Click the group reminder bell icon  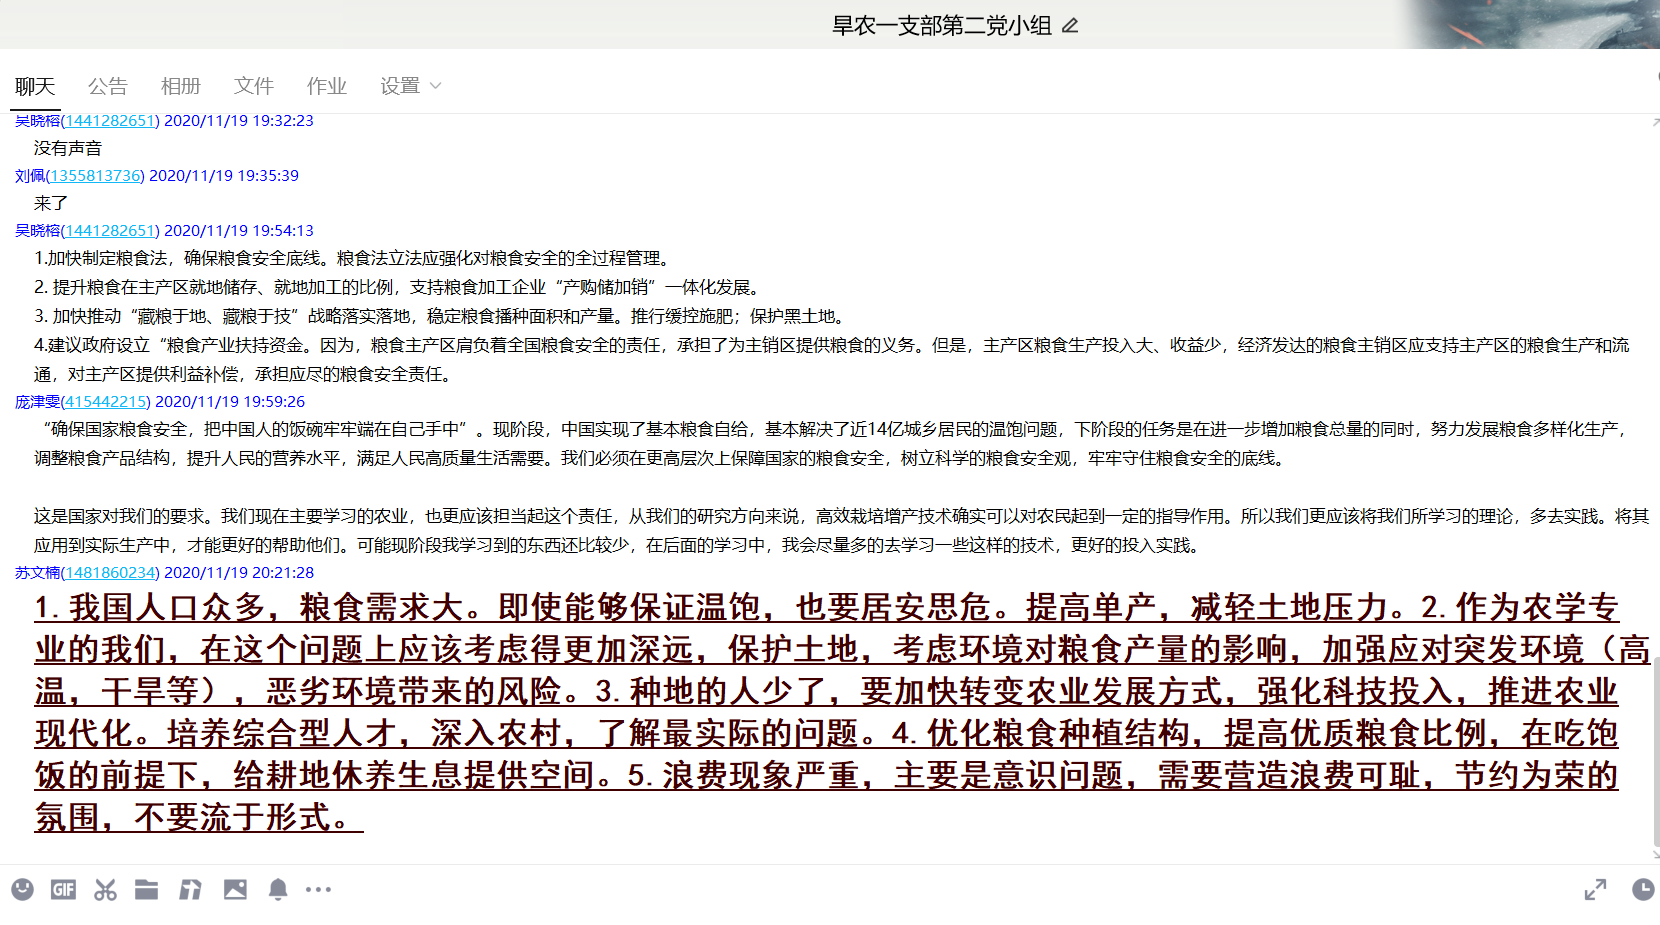click(278, 889)
